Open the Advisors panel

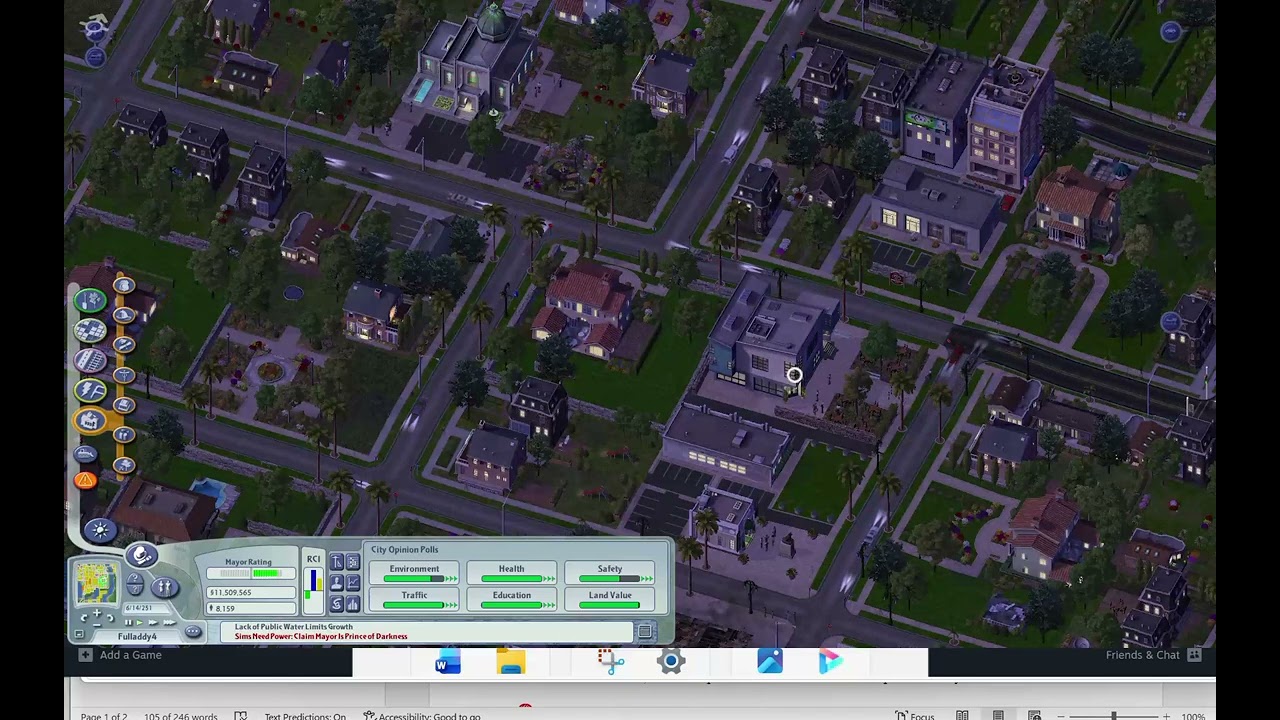pos(165,586)
